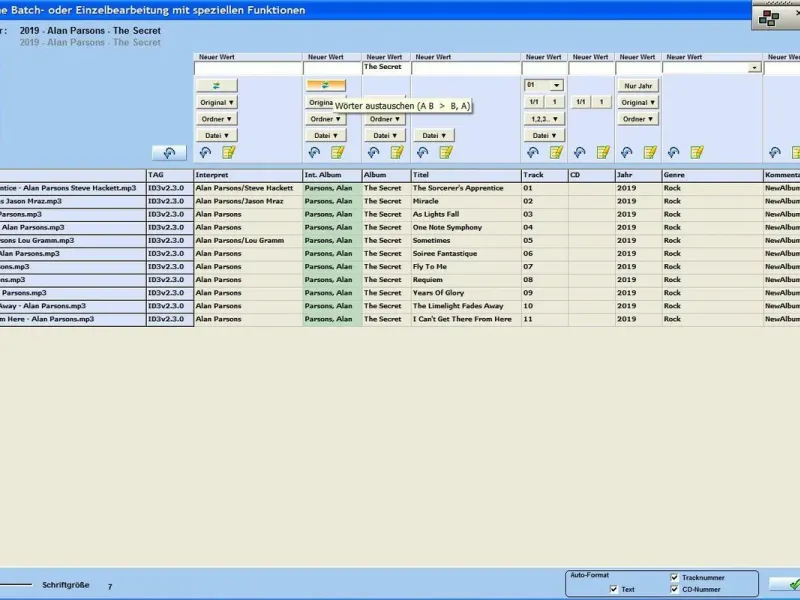Select the title cell 'One Note Symphony'

[x=466, y=228]
